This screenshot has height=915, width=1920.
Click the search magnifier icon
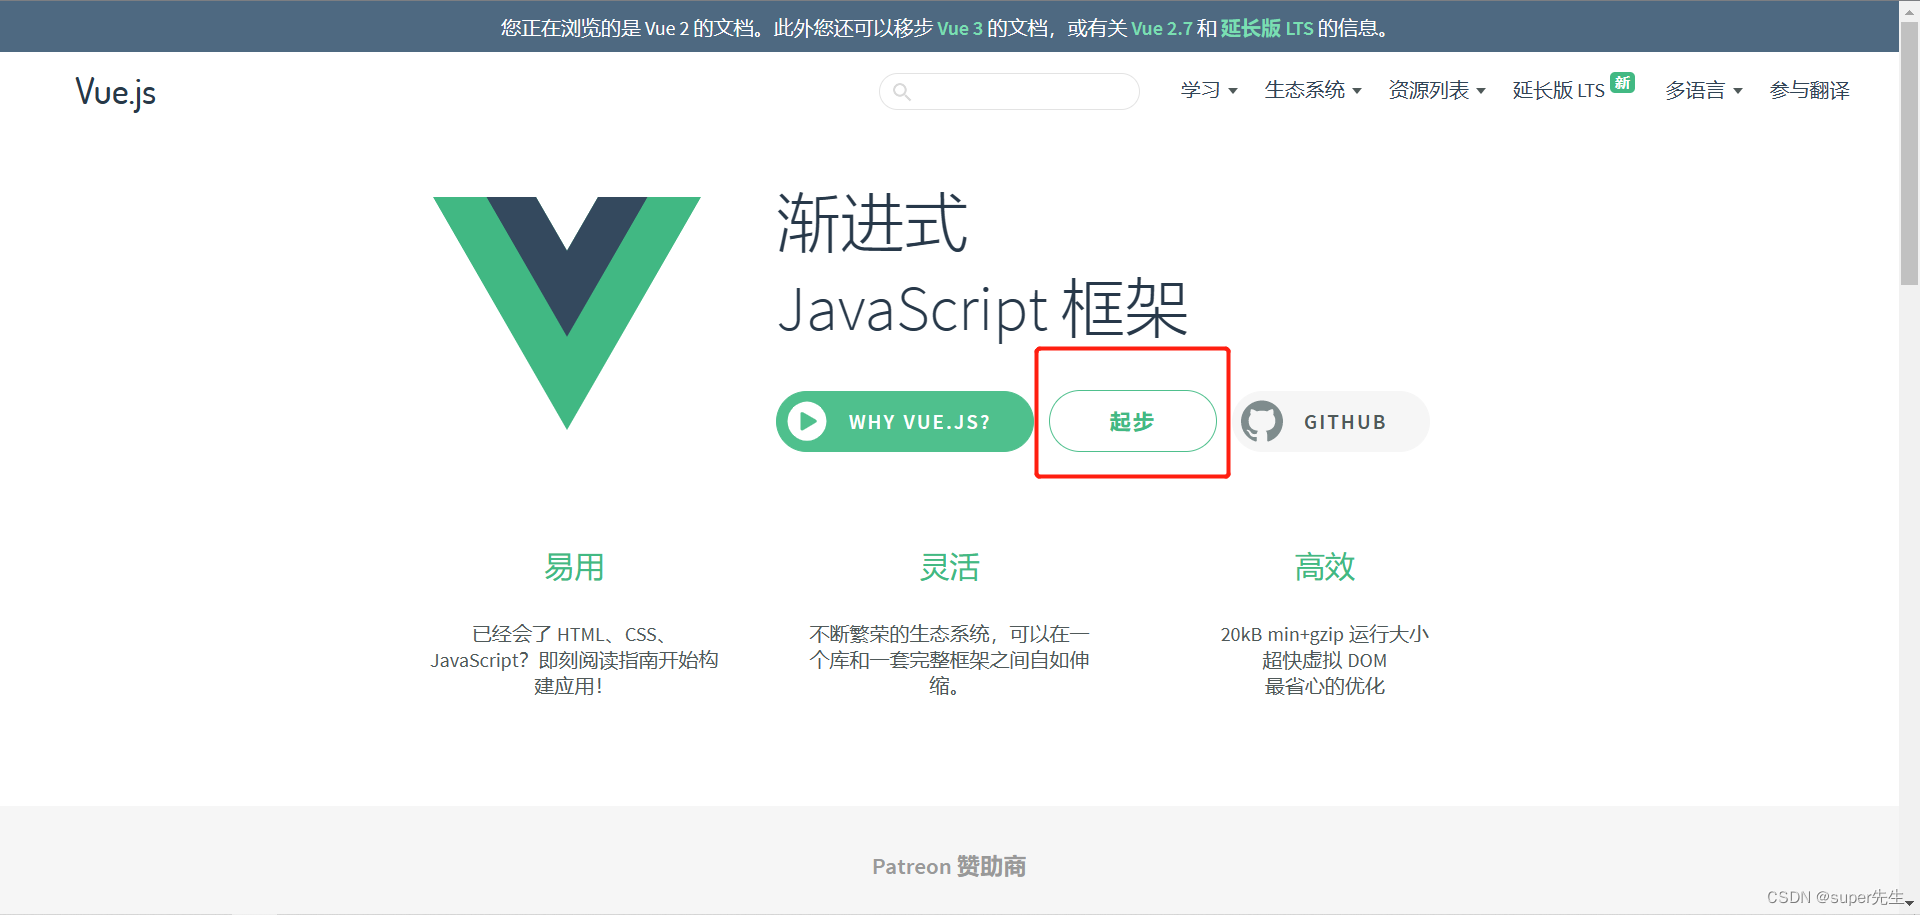(902, 92)
